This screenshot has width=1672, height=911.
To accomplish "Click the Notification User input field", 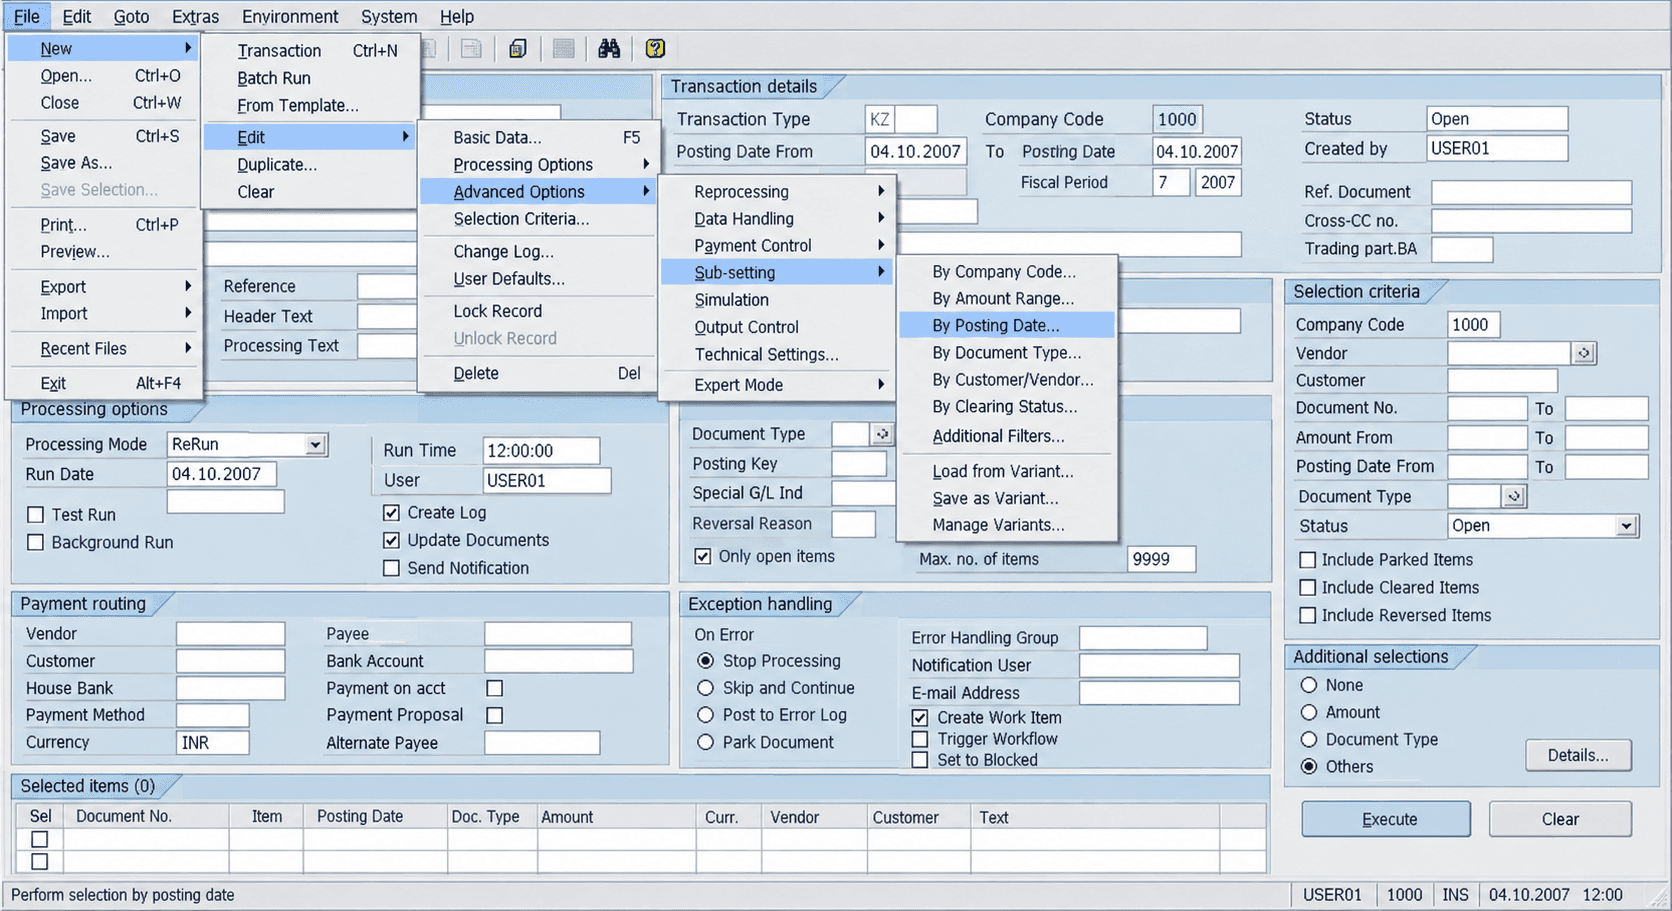I will coord(1159,666).
